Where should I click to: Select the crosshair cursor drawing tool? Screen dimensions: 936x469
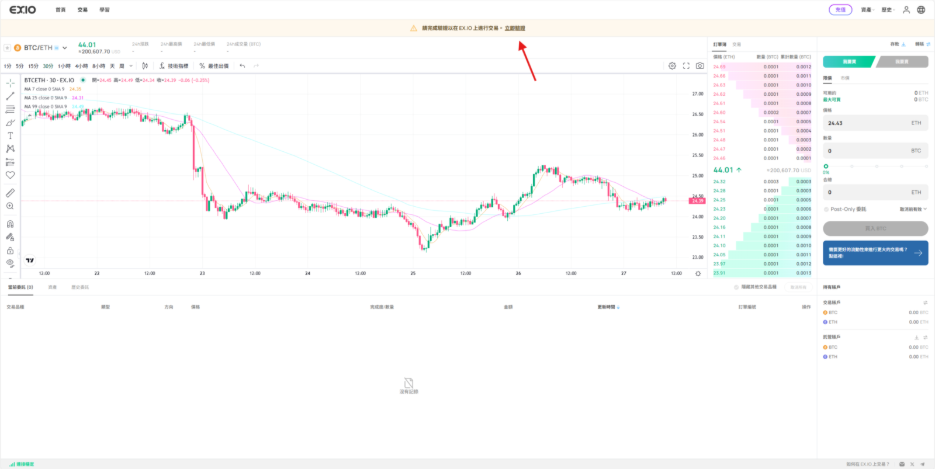(10, 83)
